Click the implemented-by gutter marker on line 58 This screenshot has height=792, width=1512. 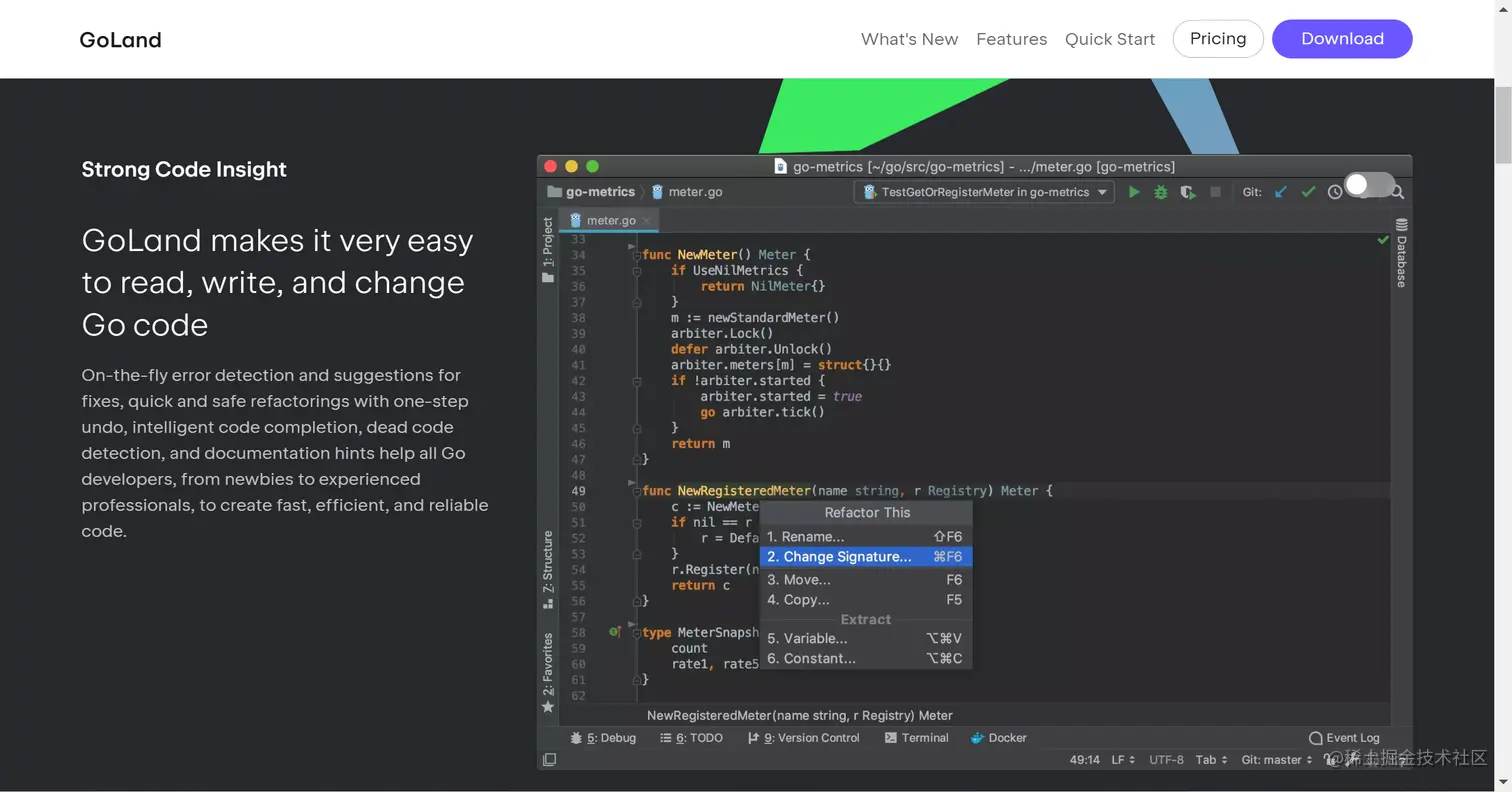(x=615, y=632)
